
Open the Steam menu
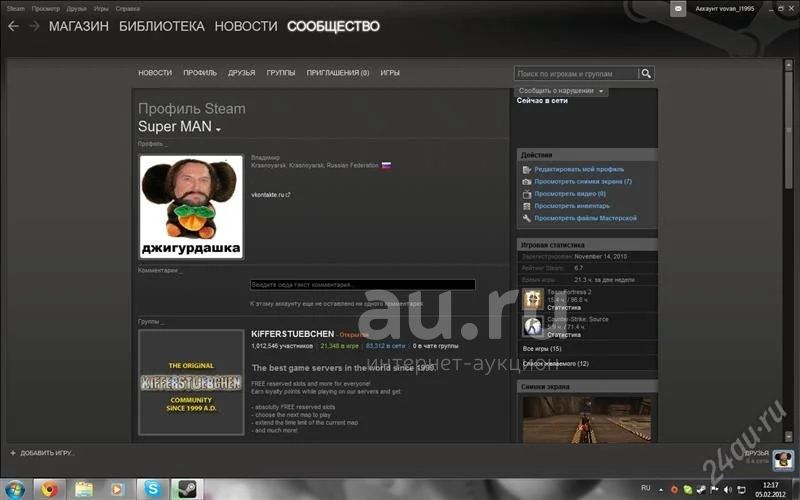[16, 9]
